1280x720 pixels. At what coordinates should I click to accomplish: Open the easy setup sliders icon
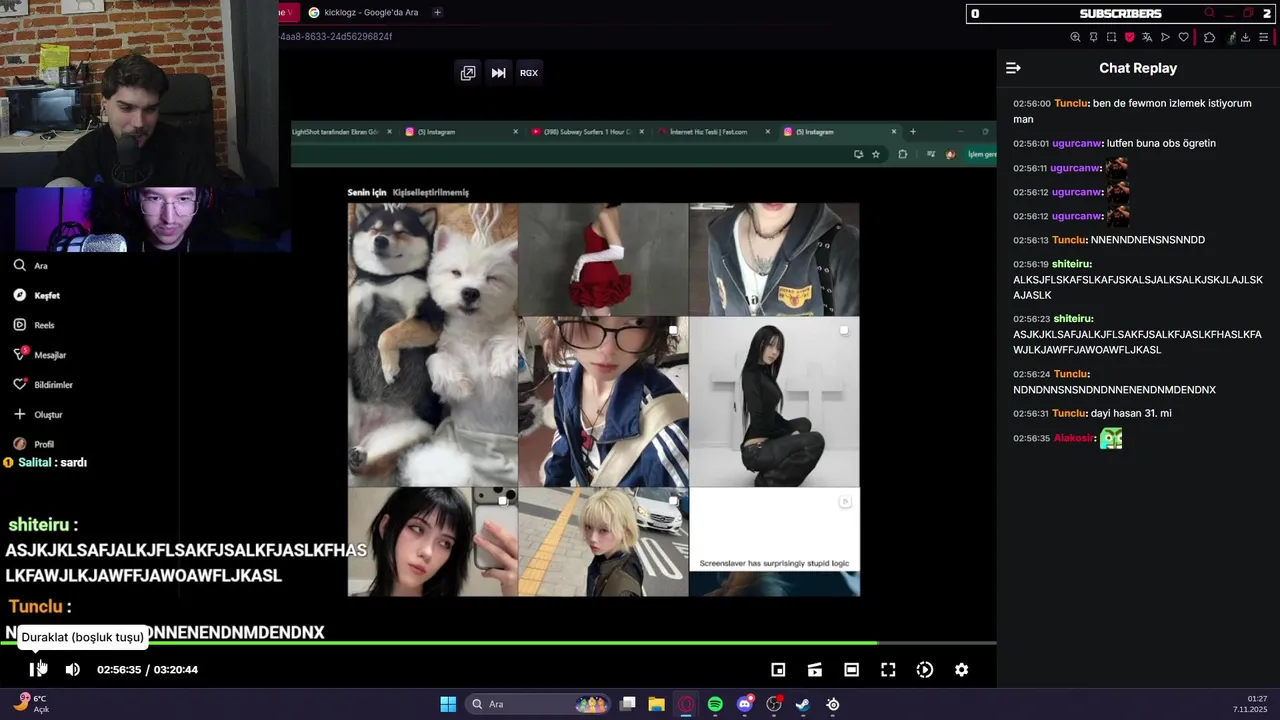pos(1263,37)
